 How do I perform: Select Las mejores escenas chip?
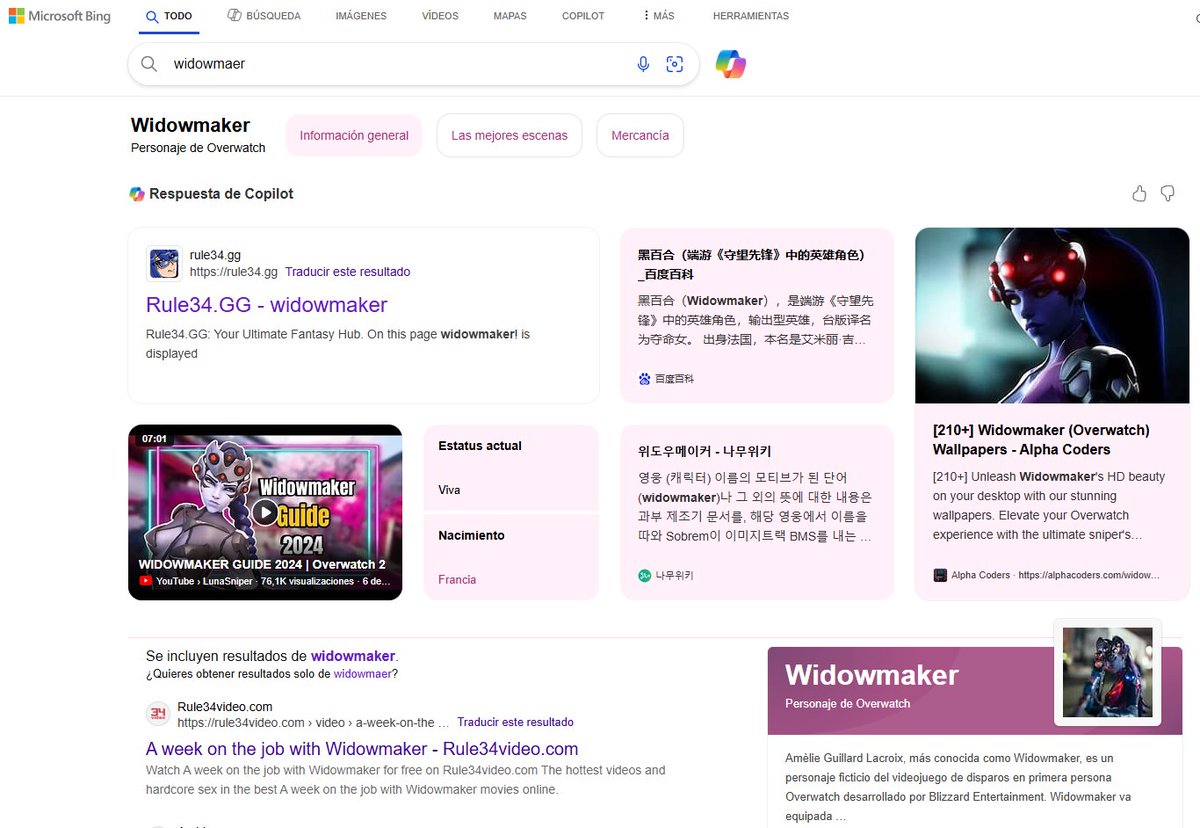point(509,135)
